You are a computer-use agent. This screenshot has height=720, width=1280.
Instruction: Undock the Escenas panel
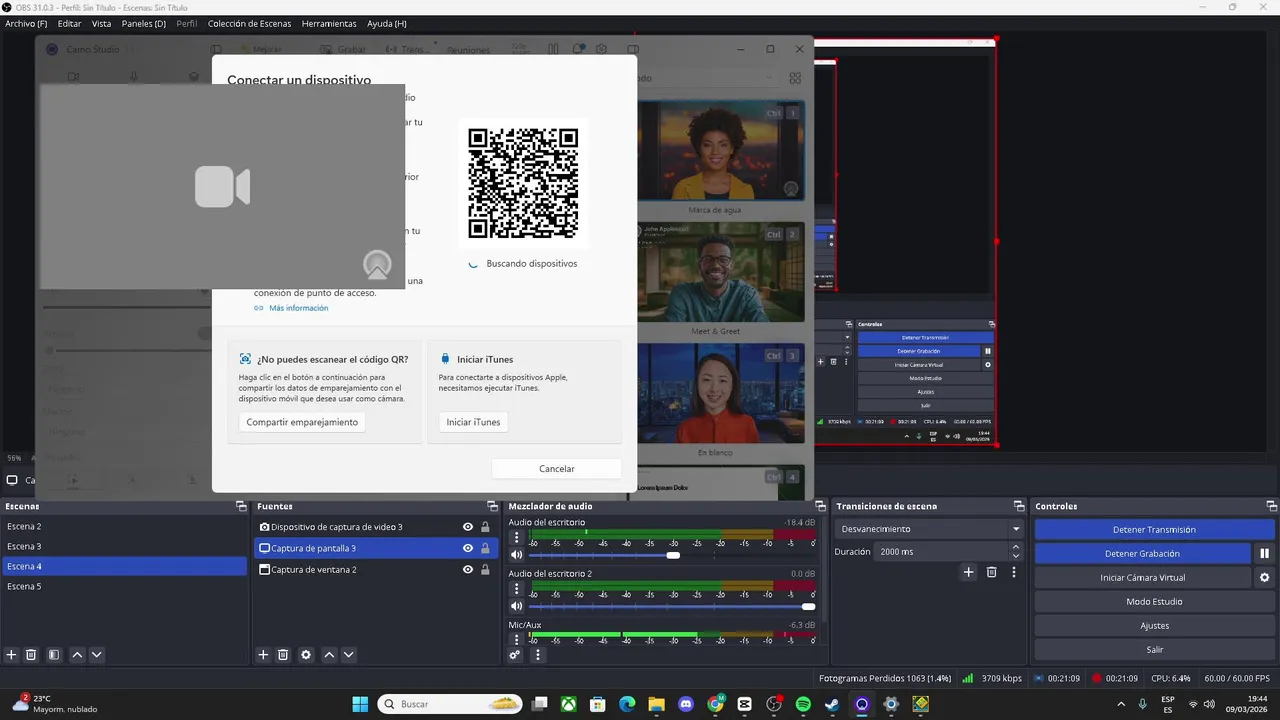tap(241, 506)
